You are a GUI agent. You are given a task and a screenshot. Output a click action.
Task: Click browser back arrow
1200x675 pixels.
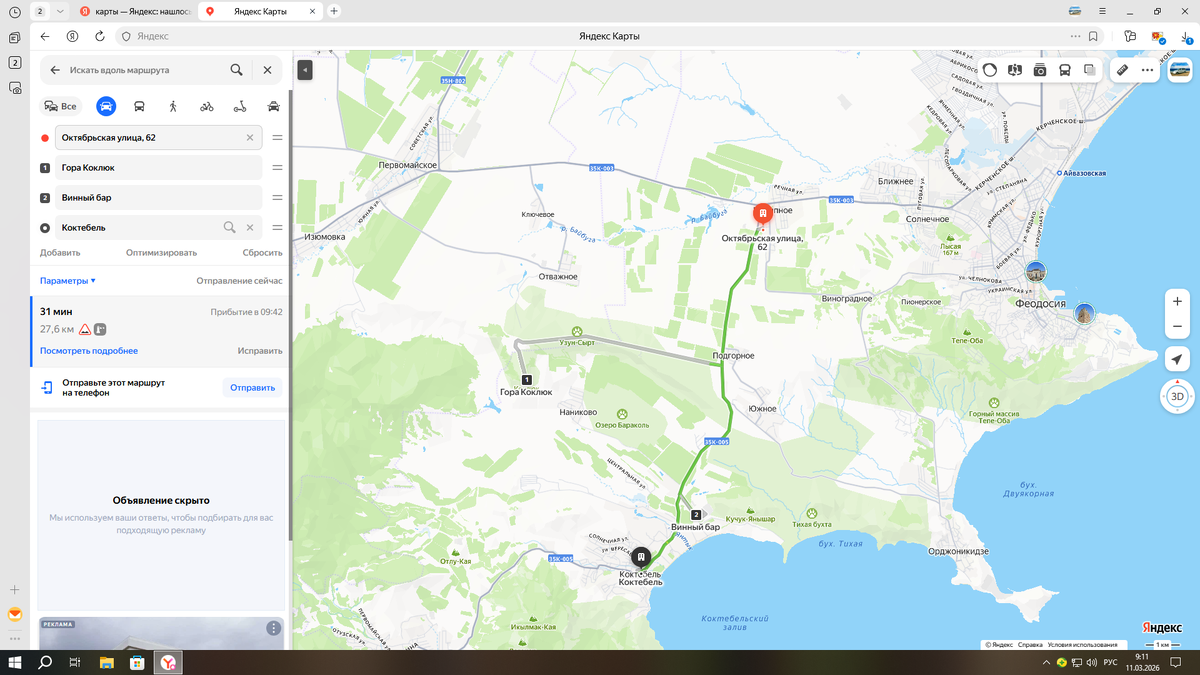coord(44,36)
